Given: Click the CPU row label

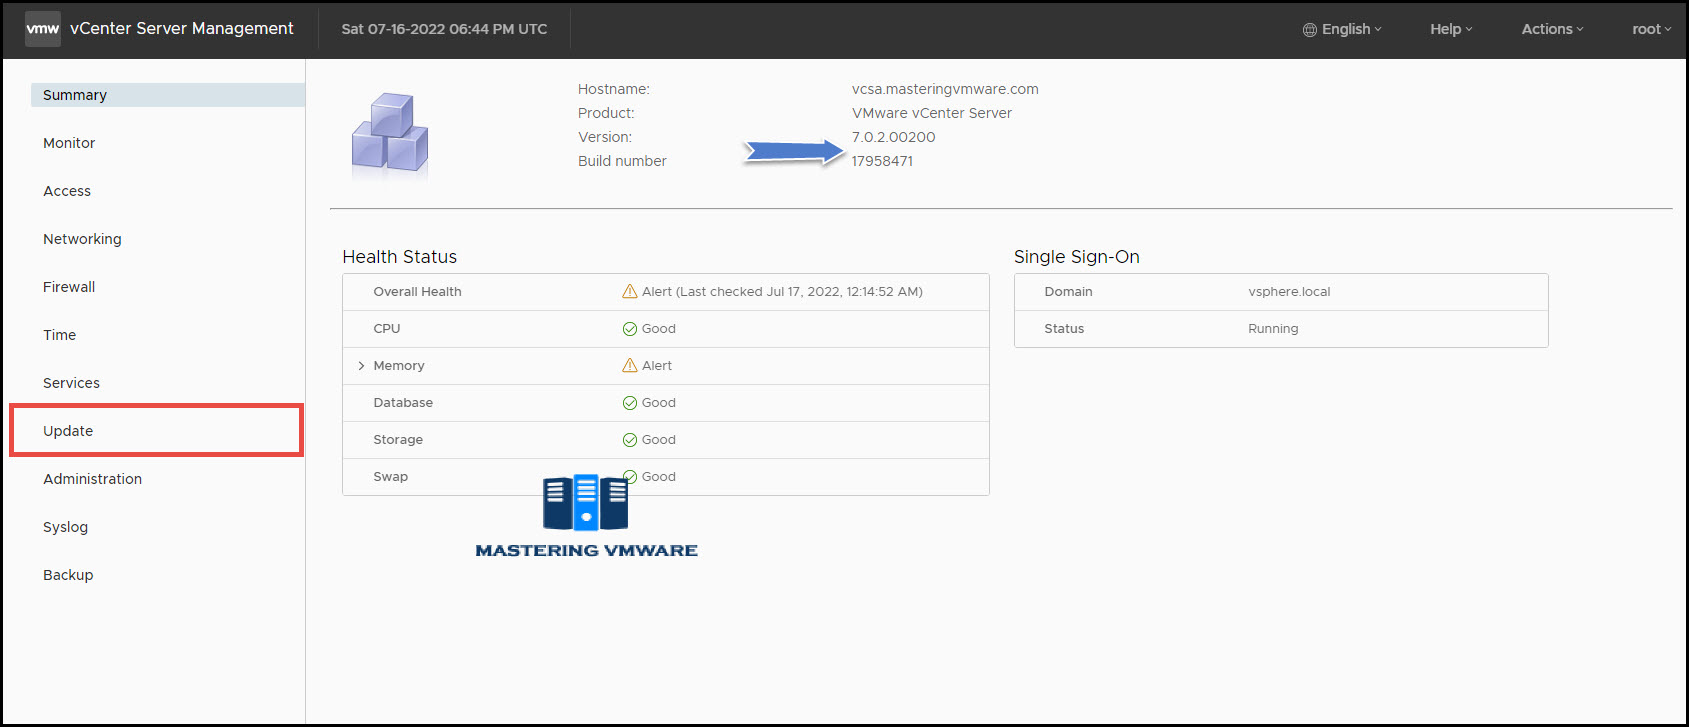Looking at the screenshot, I should [x=387, y=329].
